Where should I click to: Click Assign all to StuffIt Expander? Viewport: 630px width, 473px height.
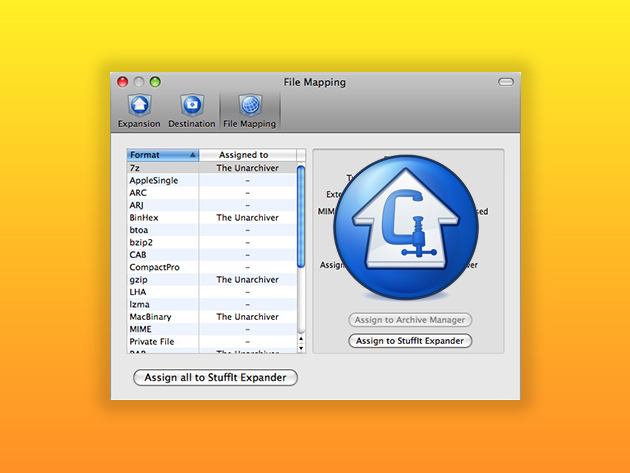click(x=215, y=378)
